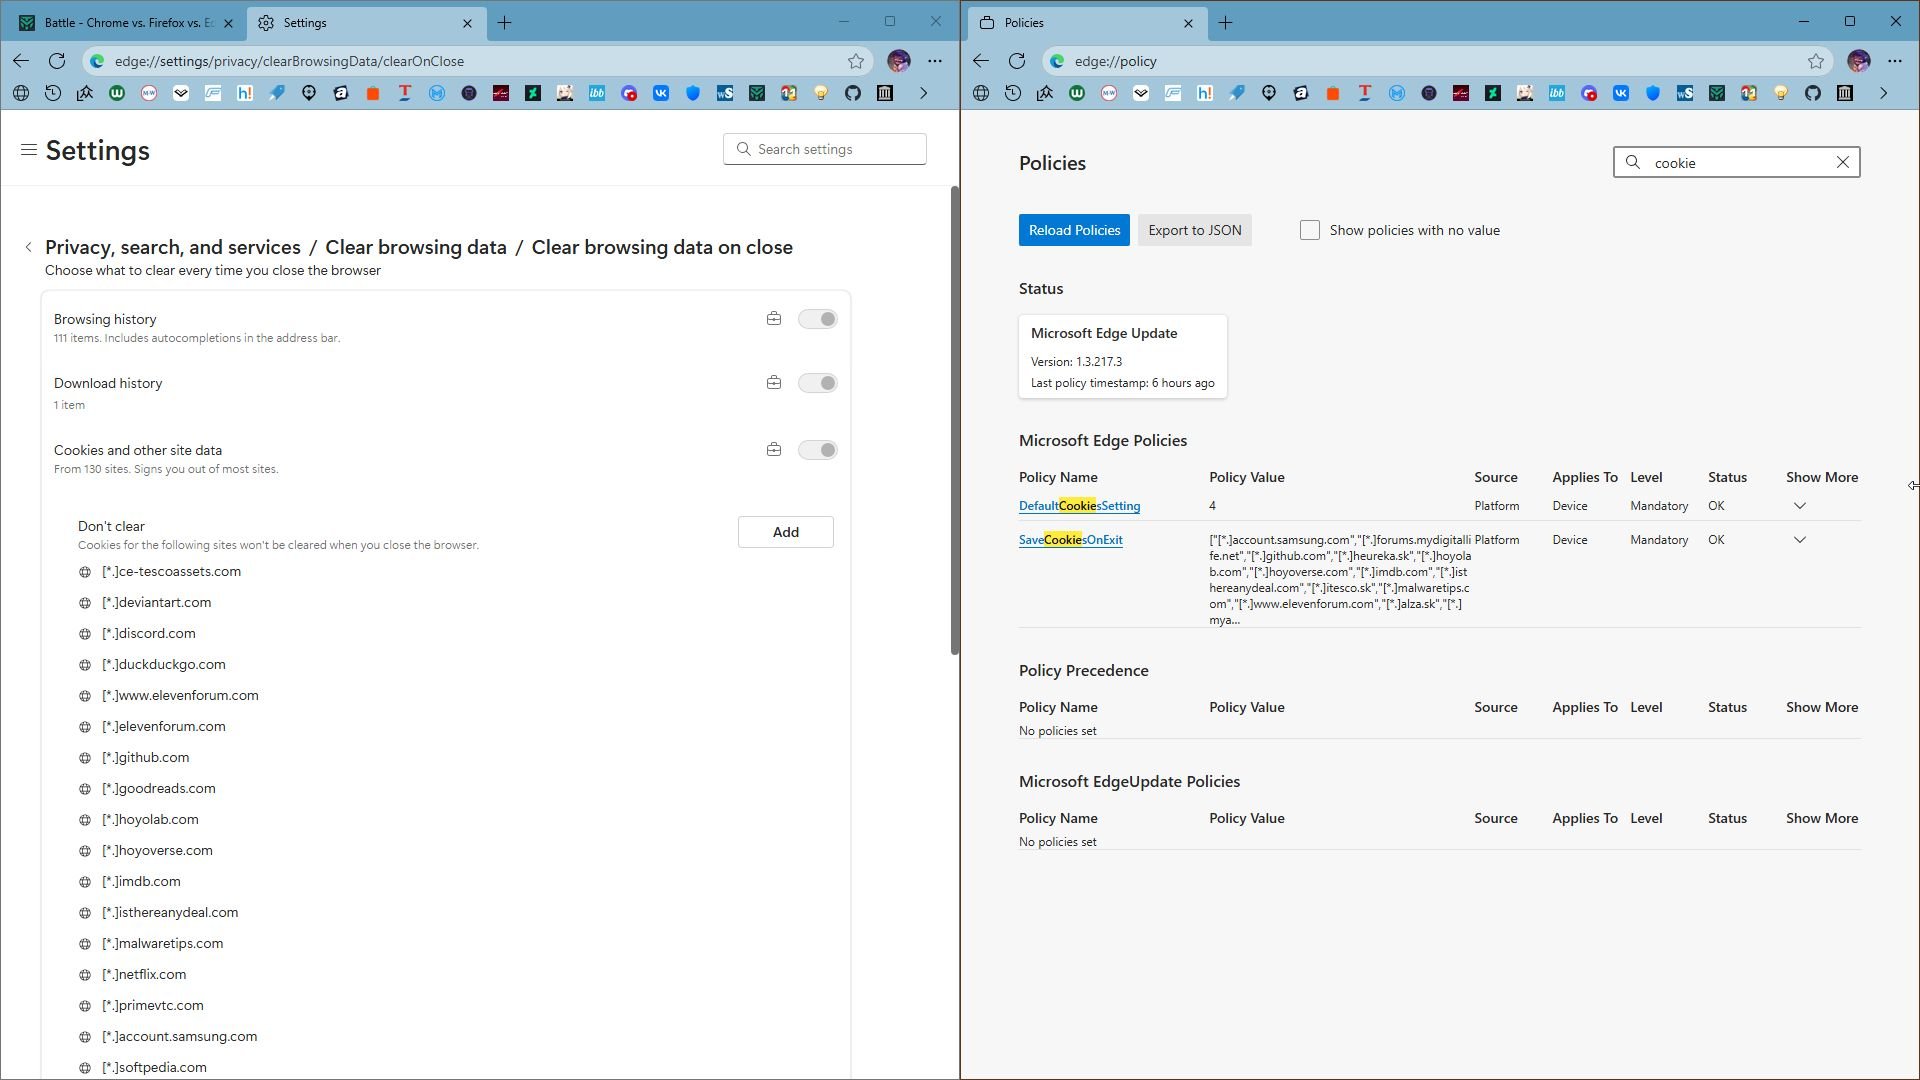Viewport: 1920px width, 1080px height.
Task: Open GitHub bookmark in the Policies window
Action: pyautogui.click(x=1813, y=93)
